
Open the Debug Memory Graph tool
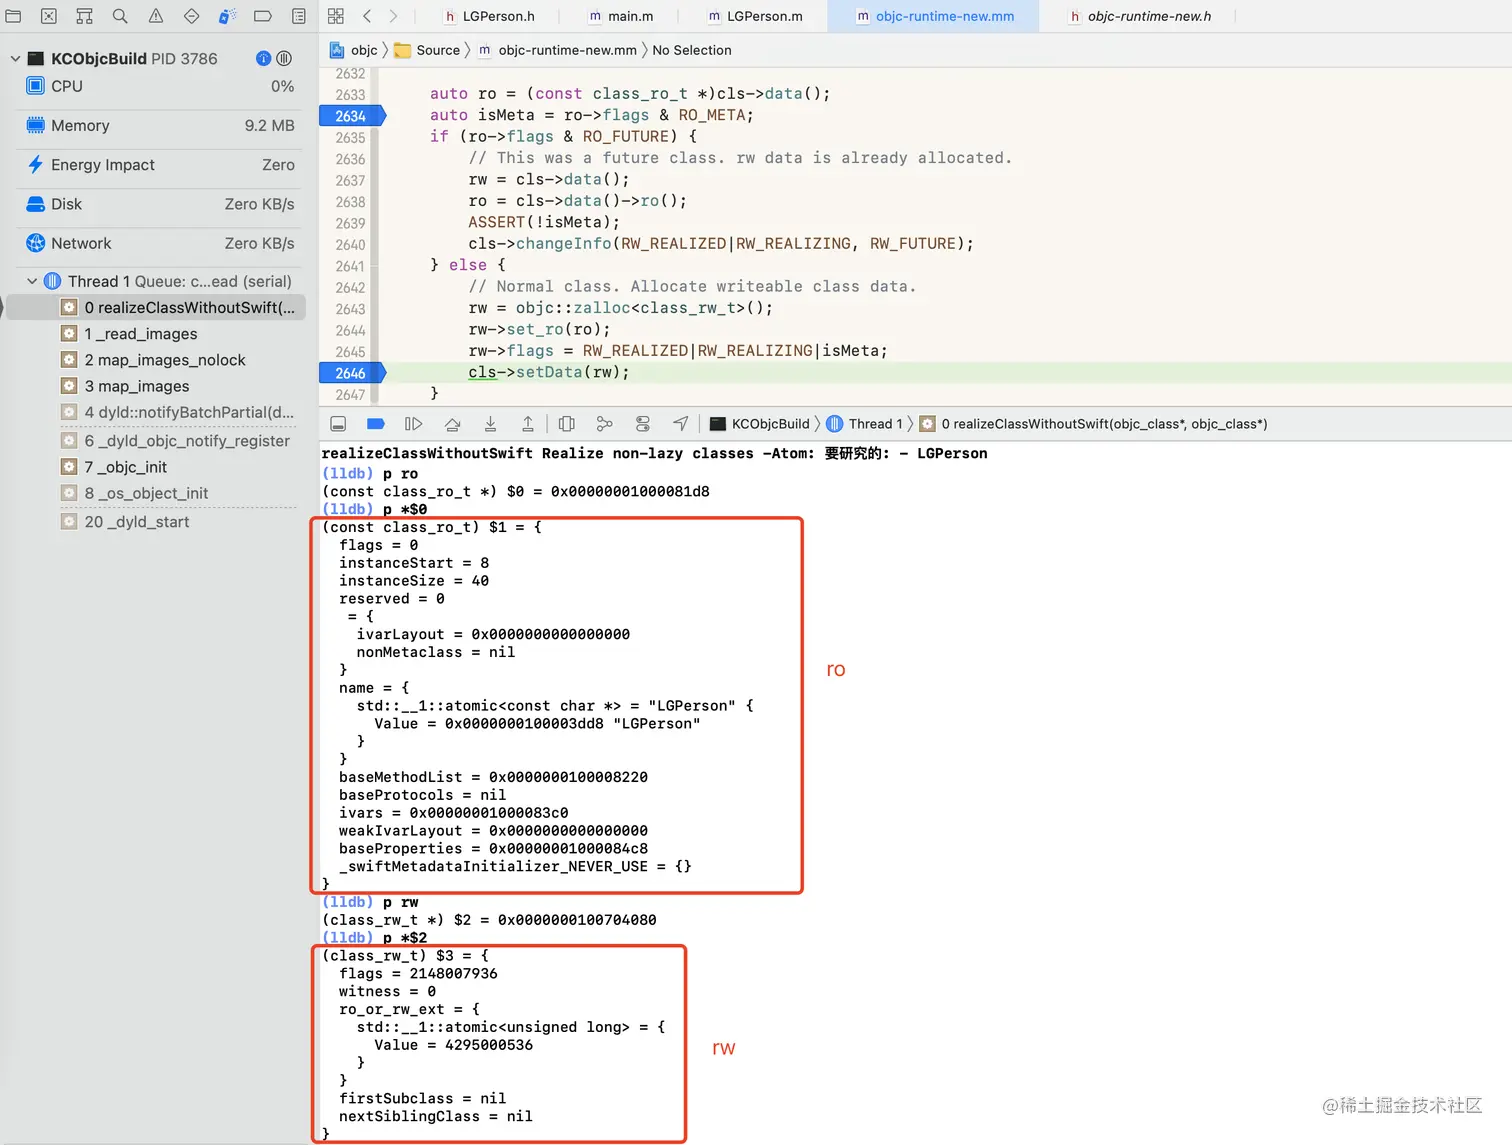(x=604, y=424)
